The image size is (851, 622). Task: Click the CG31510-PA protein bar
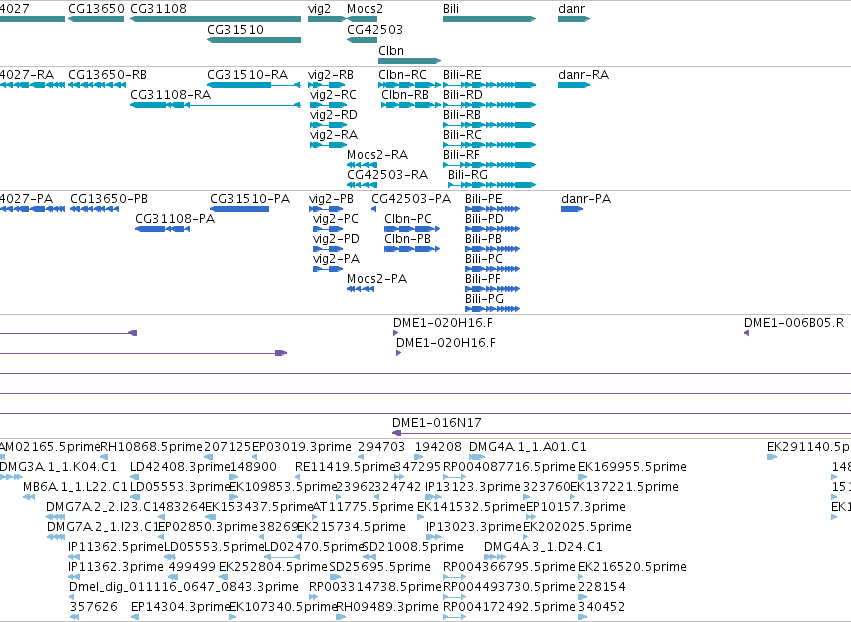[x=239, y=209]
